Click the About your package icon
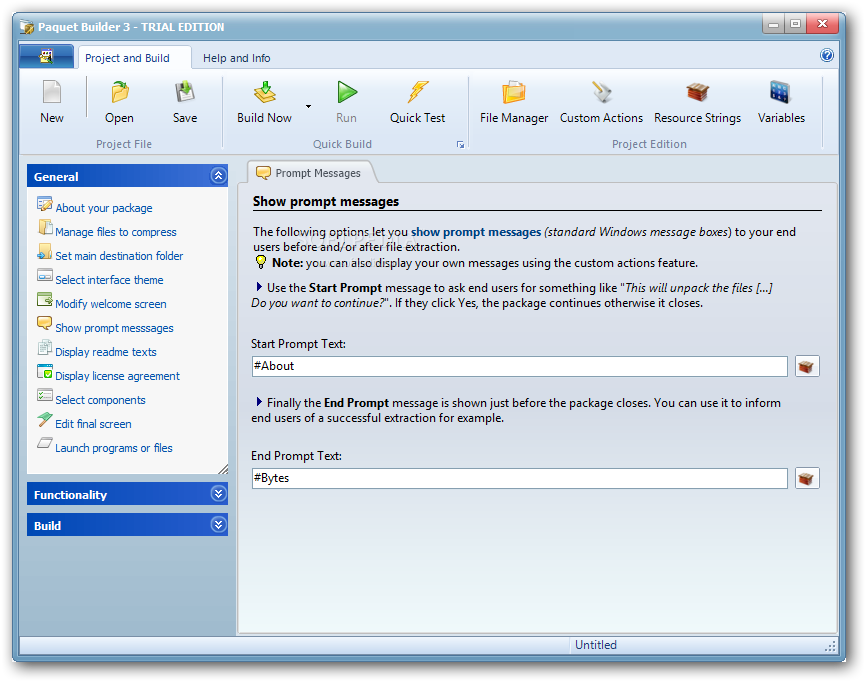 click(x=45, y=204)
